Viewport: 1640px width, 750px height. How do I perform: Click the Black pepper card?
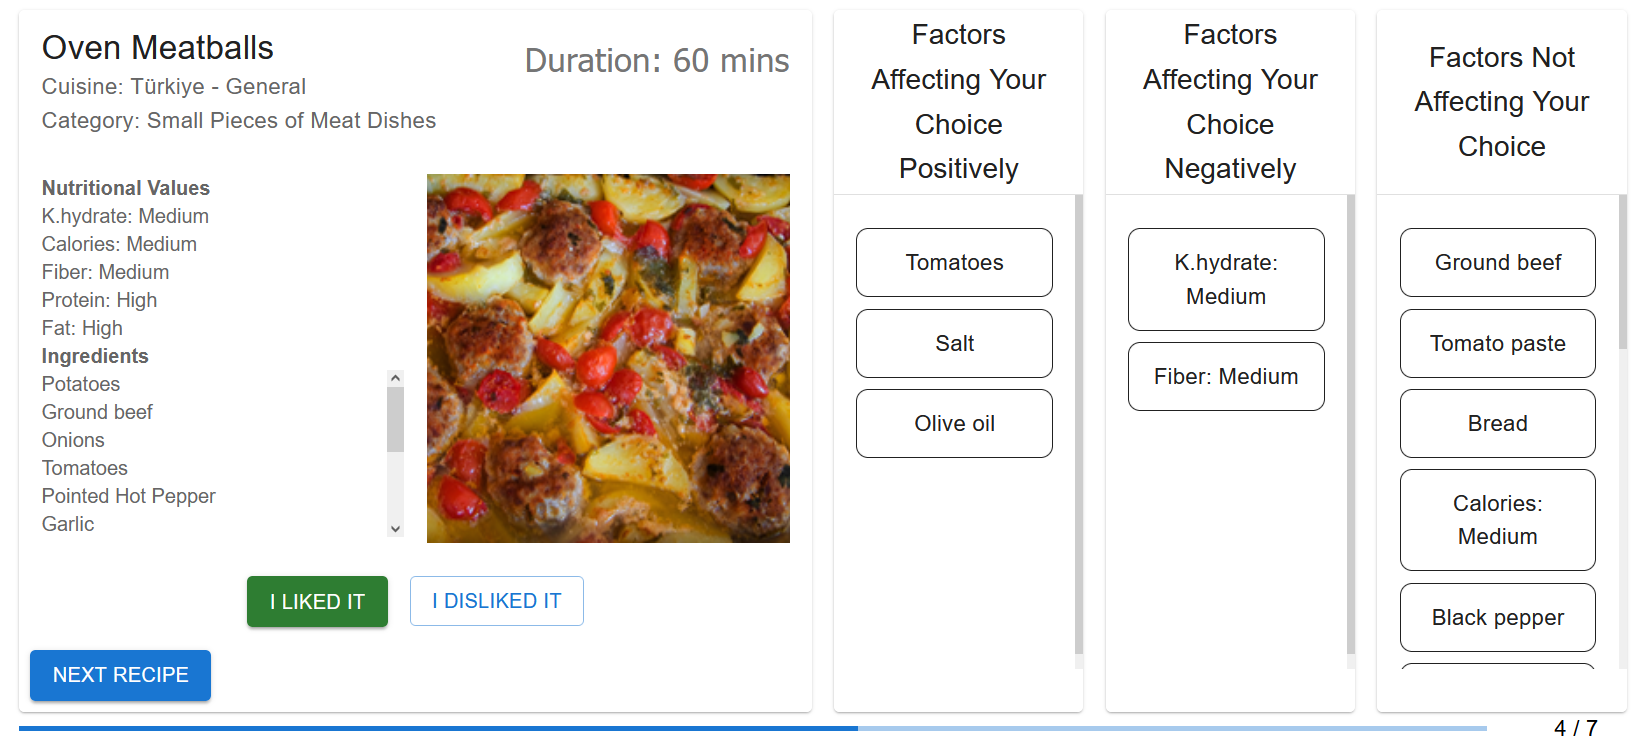click(x=1497, y=617)
